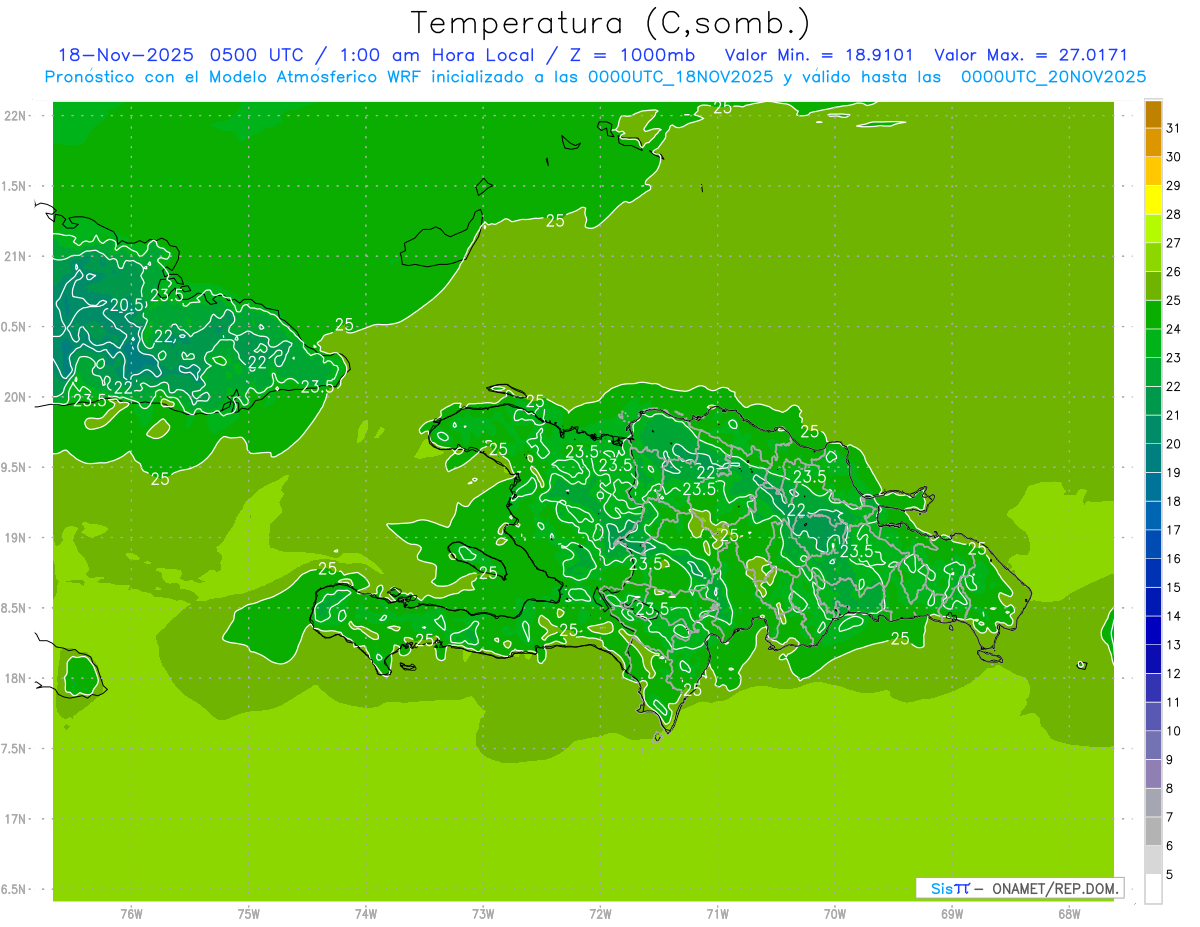The width and height of the screenshot is (1200, 927).
Task: Click the '20N' latitude axis label
Action: pyautogui.click(x=15, y=397)
